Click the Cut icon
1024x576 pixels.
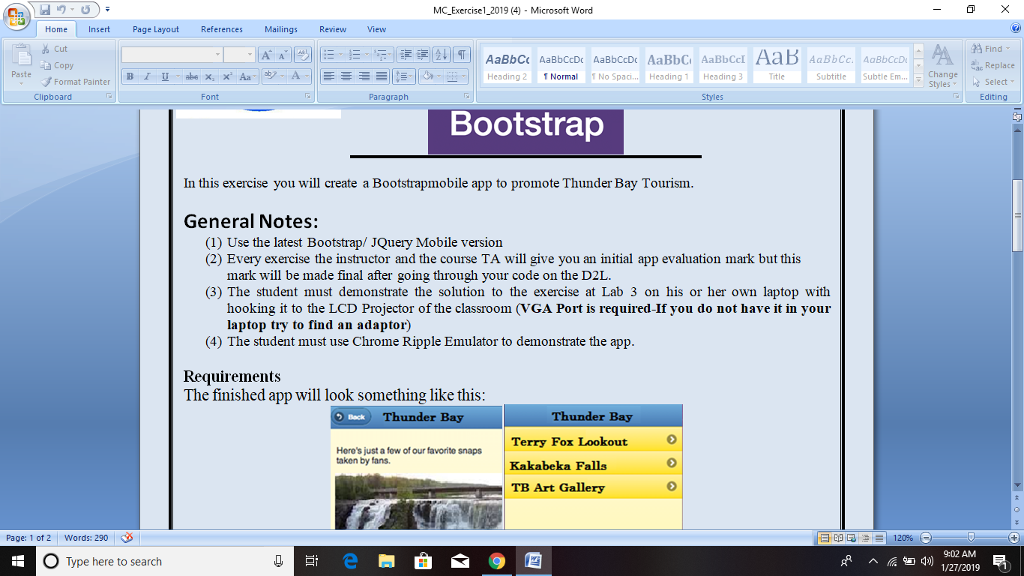click(46, 48)
